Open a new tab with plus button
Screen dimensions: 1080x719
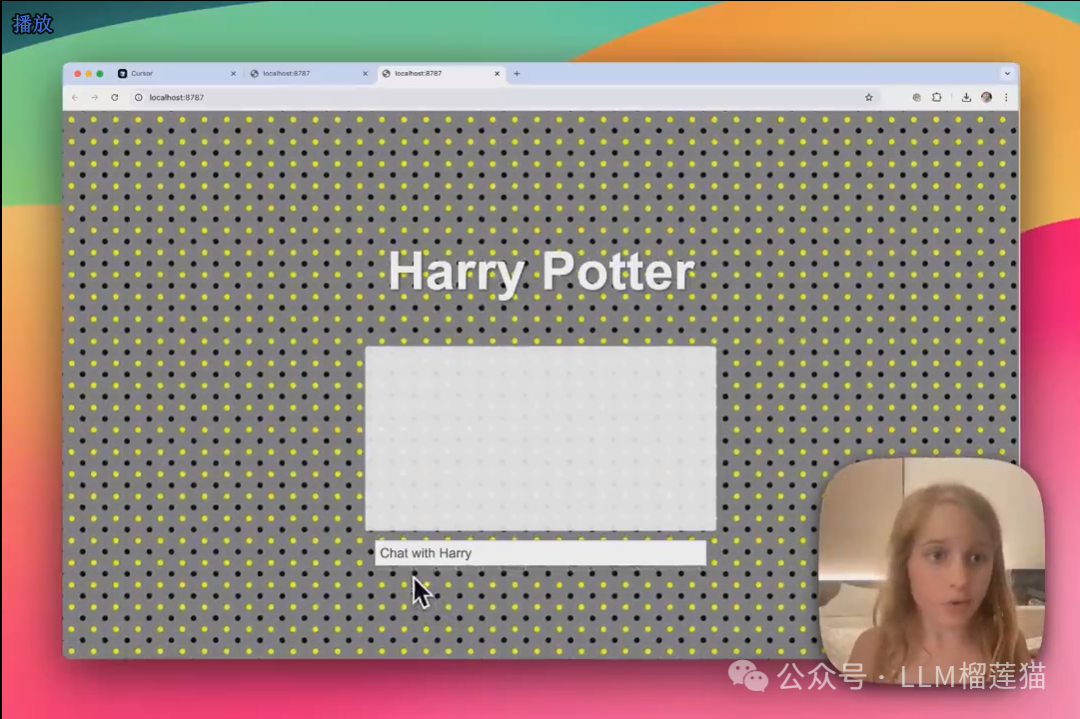[x=517, y=74]
